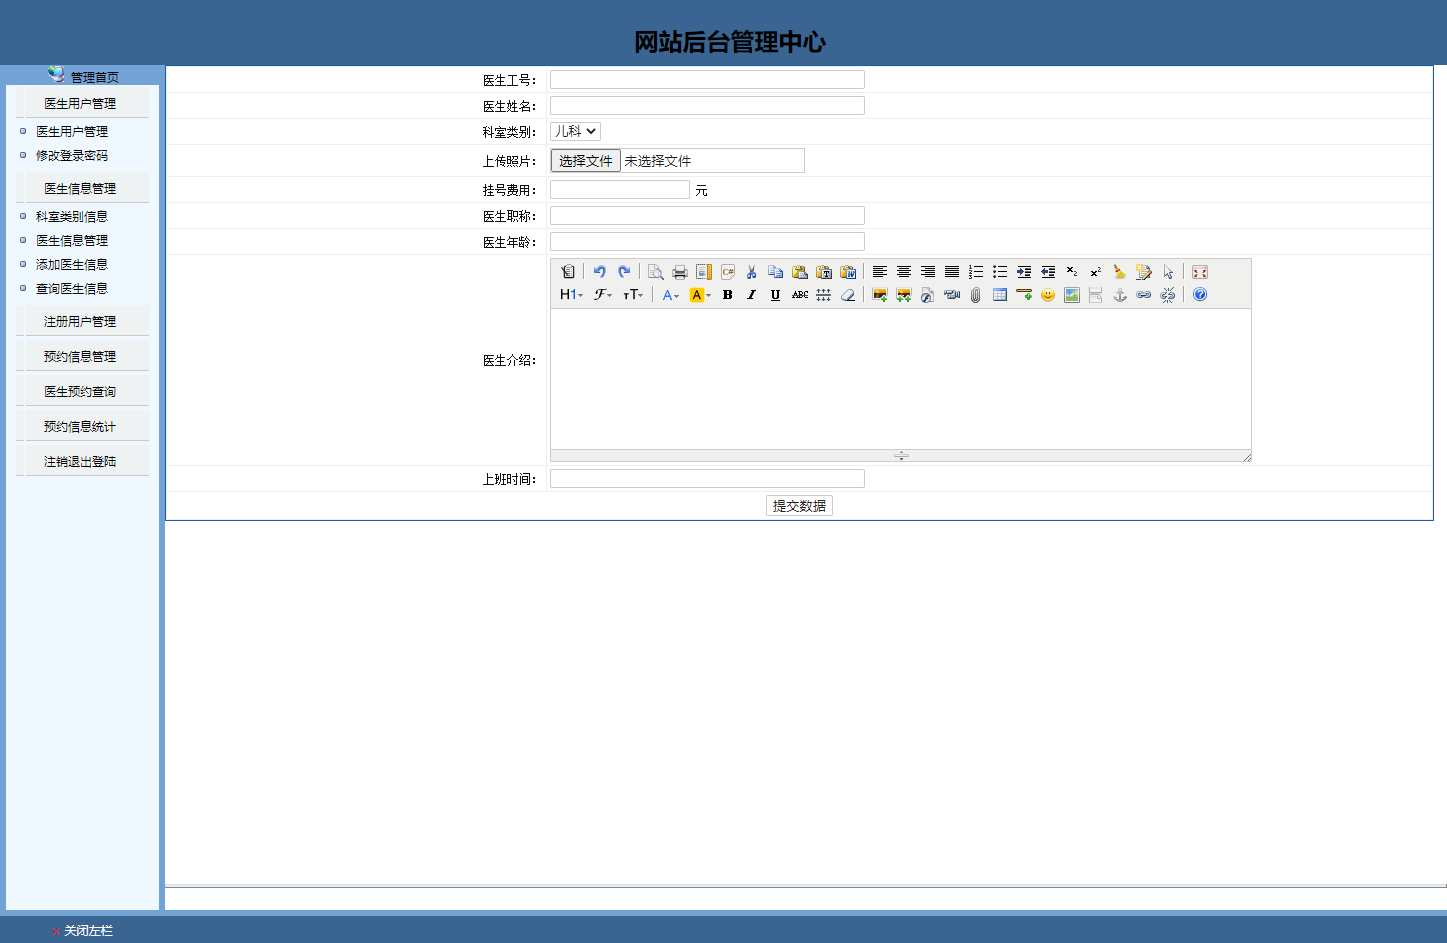The height and width of the screenshot is (943, 1447).
Task: Click inside the 医生工号 input field
Action: [706, 79]
